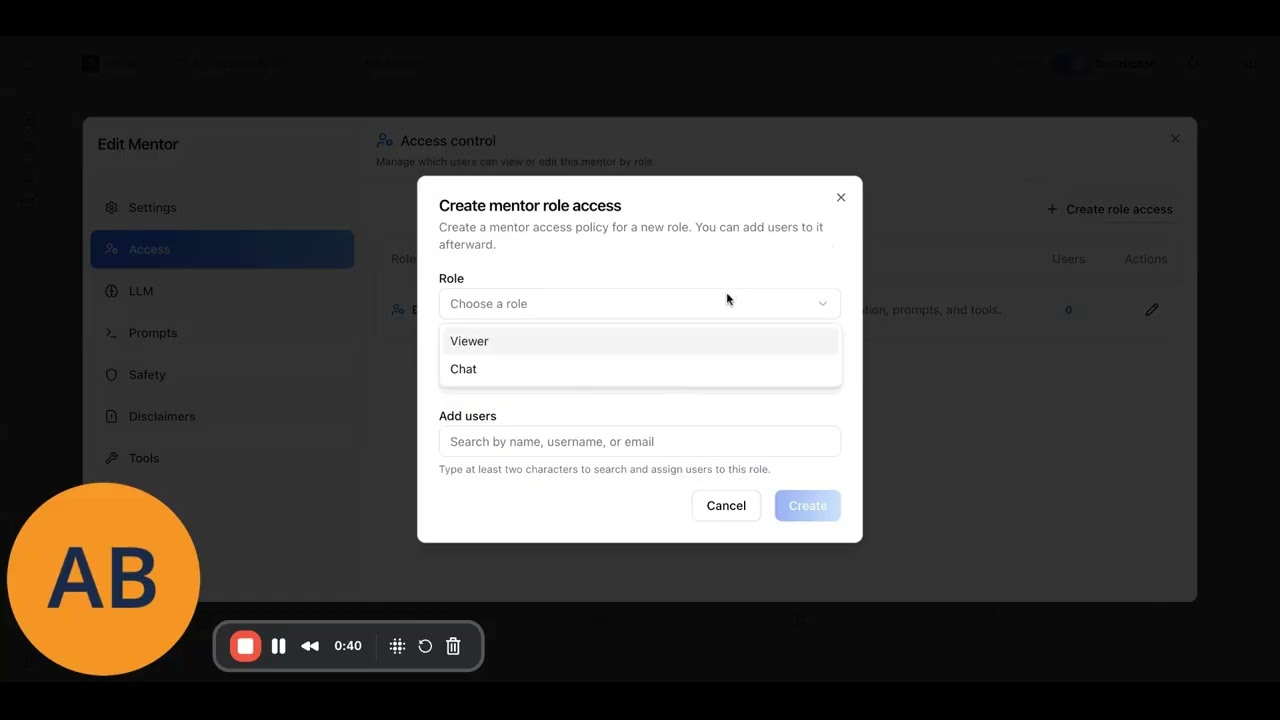Open the recorder grid options icon
Viewport: 1280px width, 720px height.
point(397,646)
